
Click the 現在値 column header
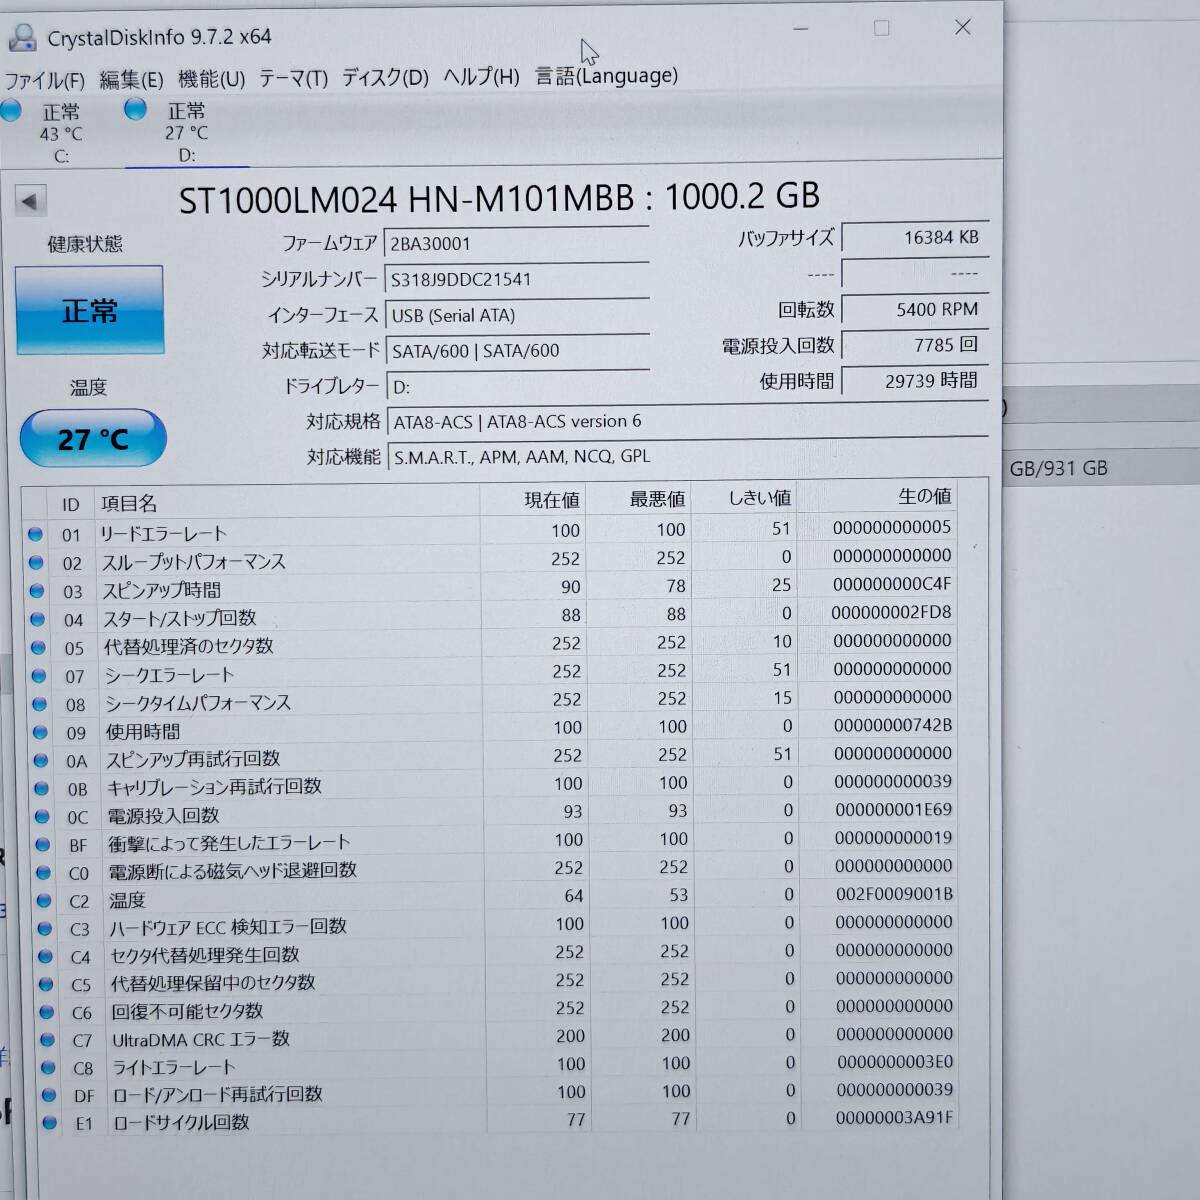coord(534,500)
